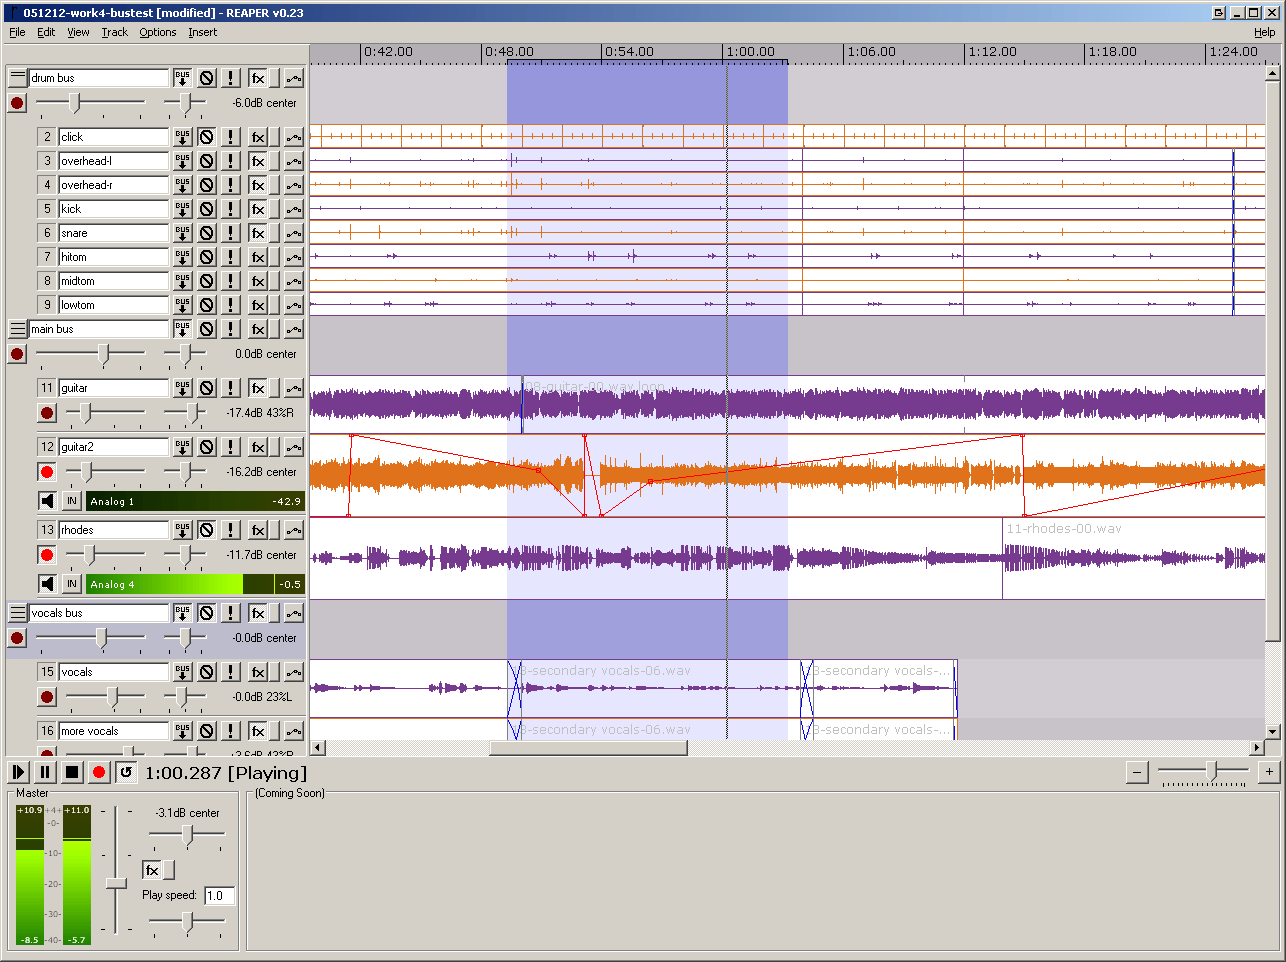Toggle record arm on the vocals track
This screenshot has height=962, width=1286.
tap(47, 697)
